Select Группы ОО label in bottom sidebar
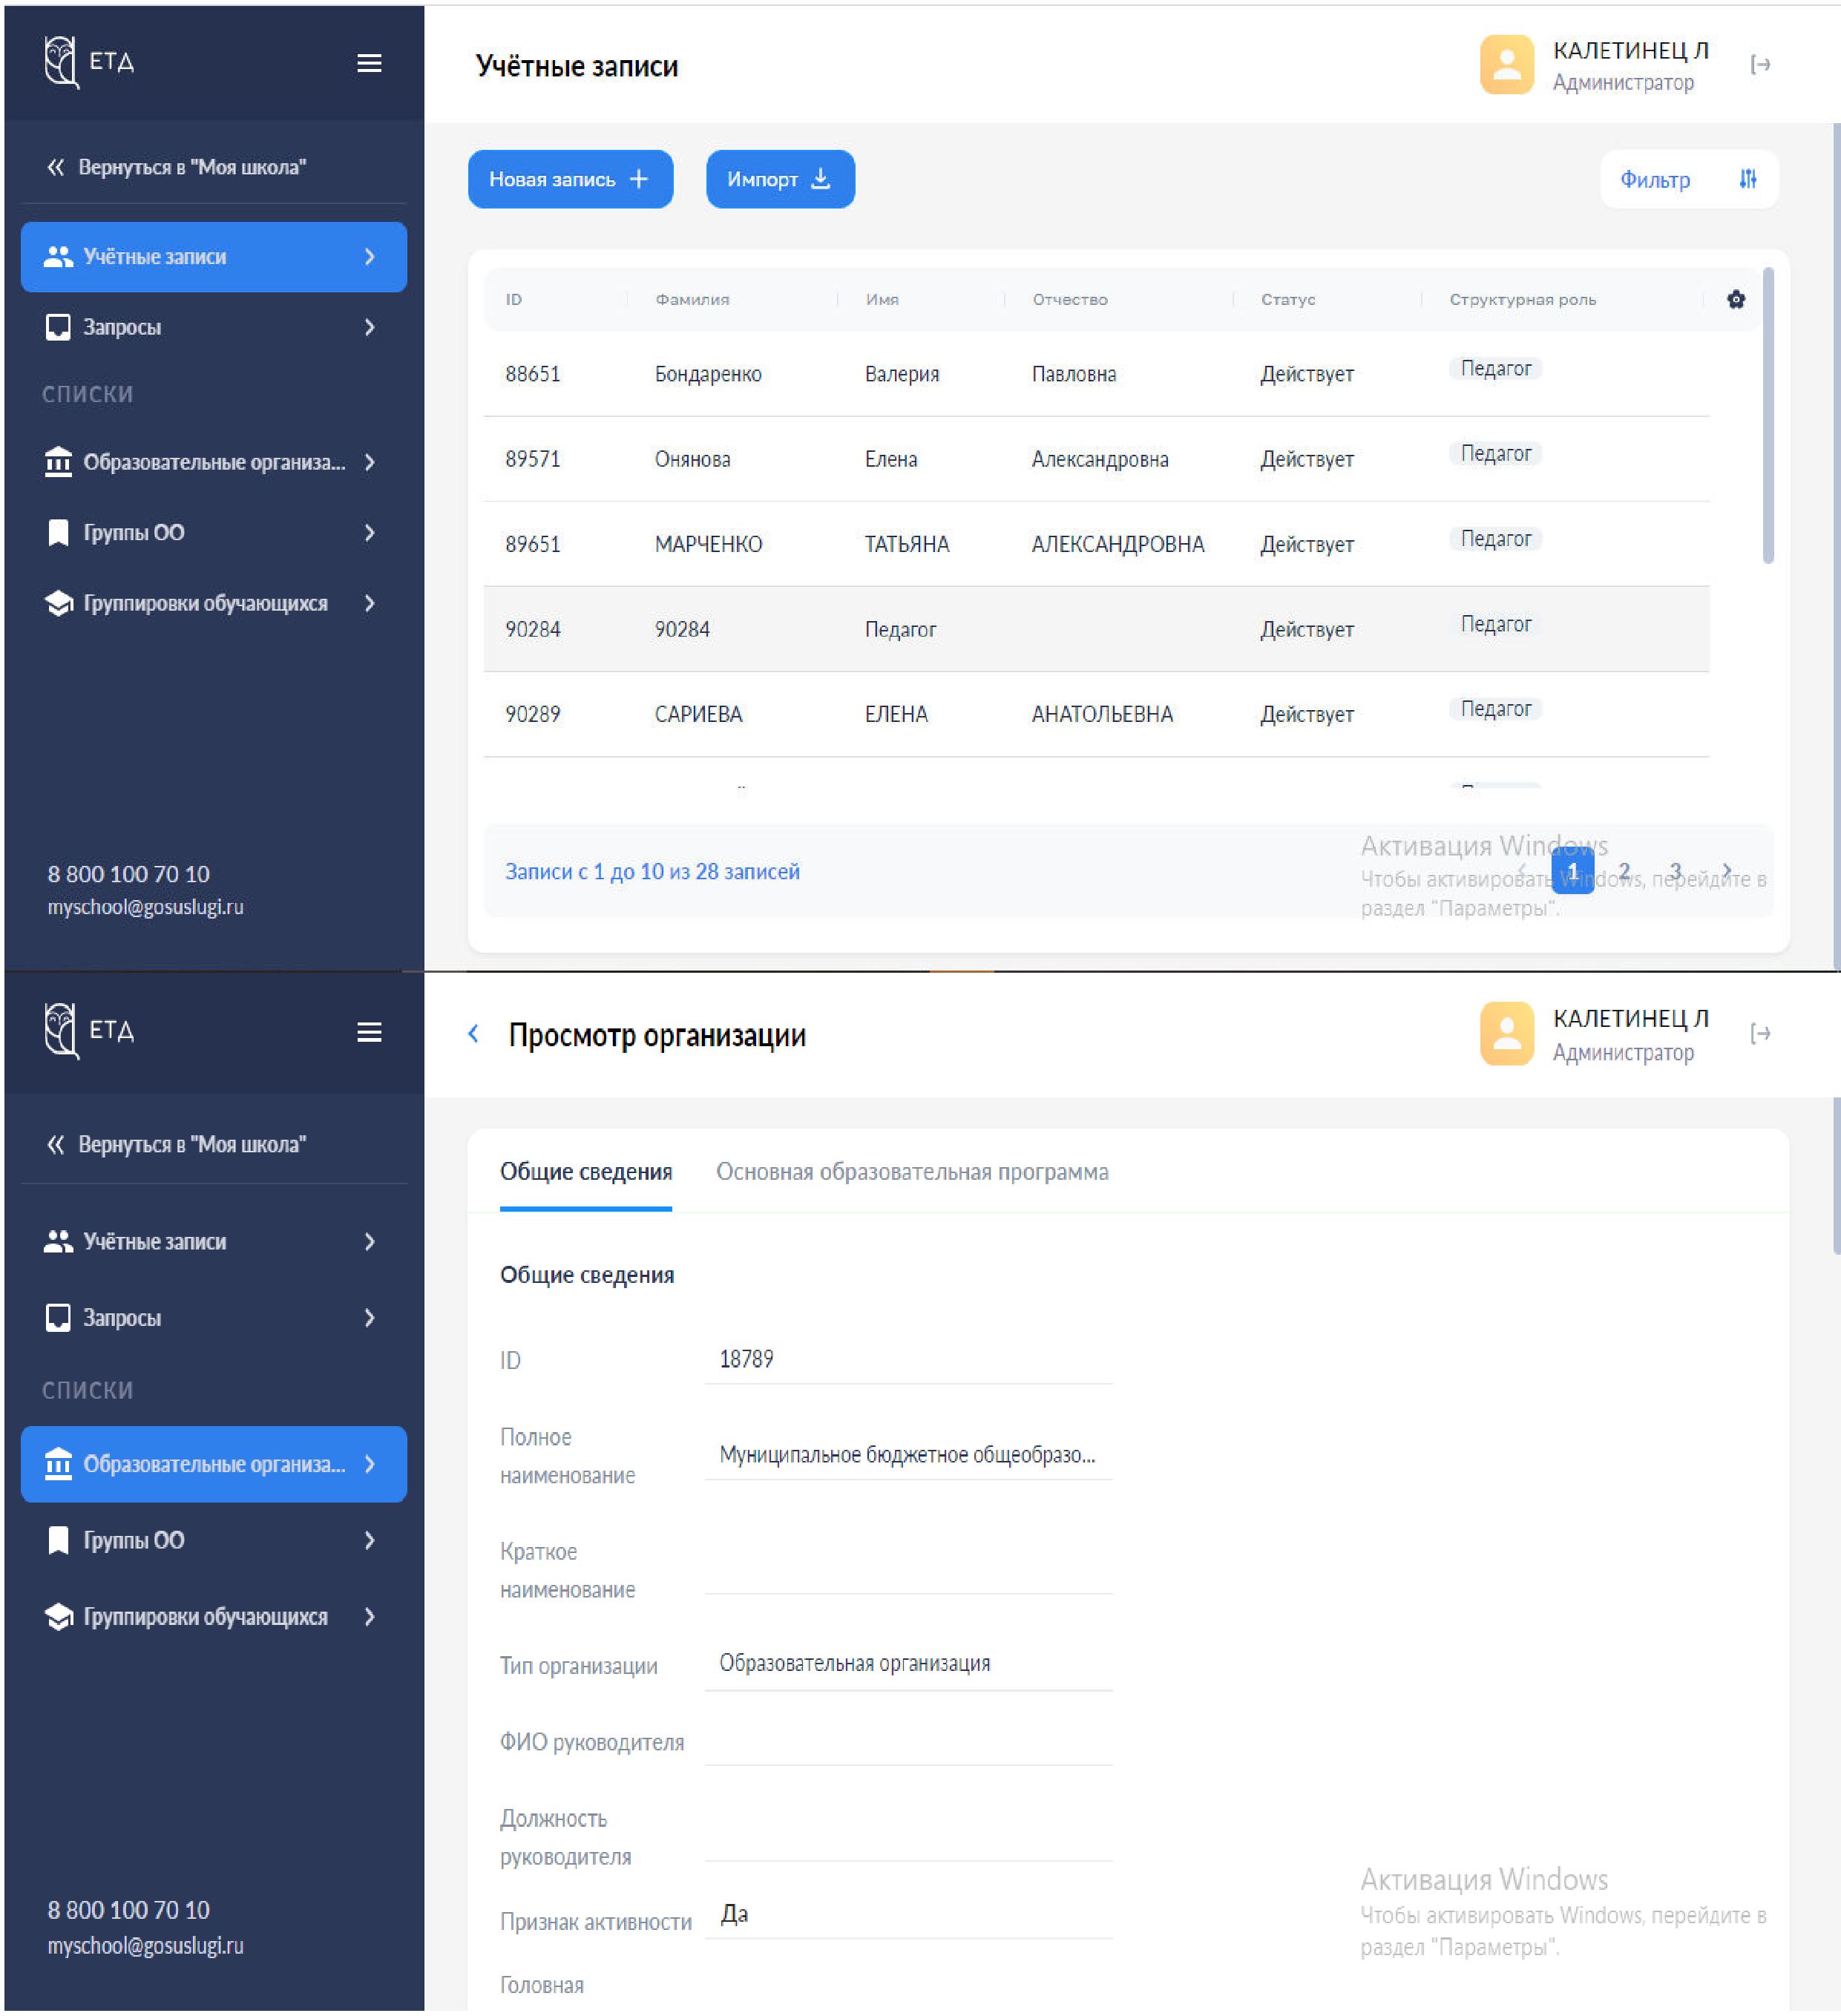 click(134, 1540)
